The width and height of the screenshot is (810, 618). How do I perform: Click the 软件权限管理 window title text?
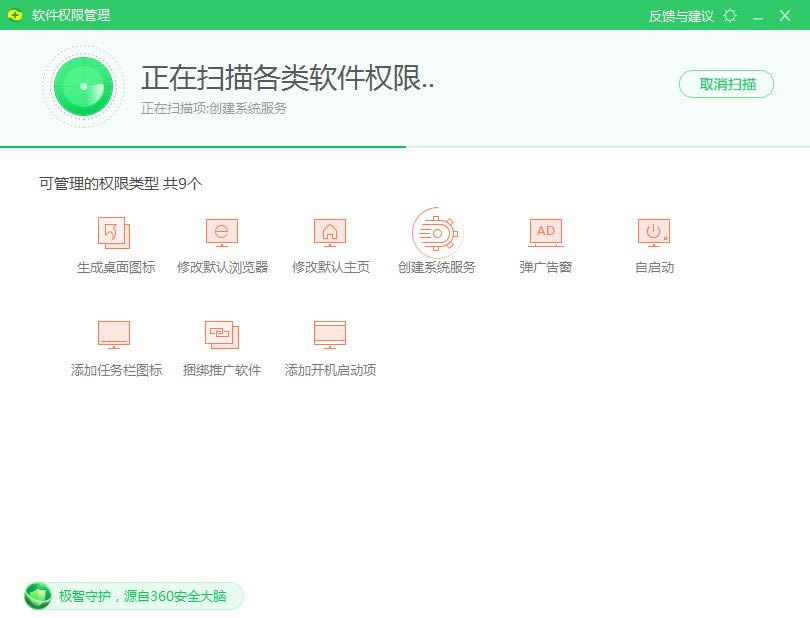(71, 15)
